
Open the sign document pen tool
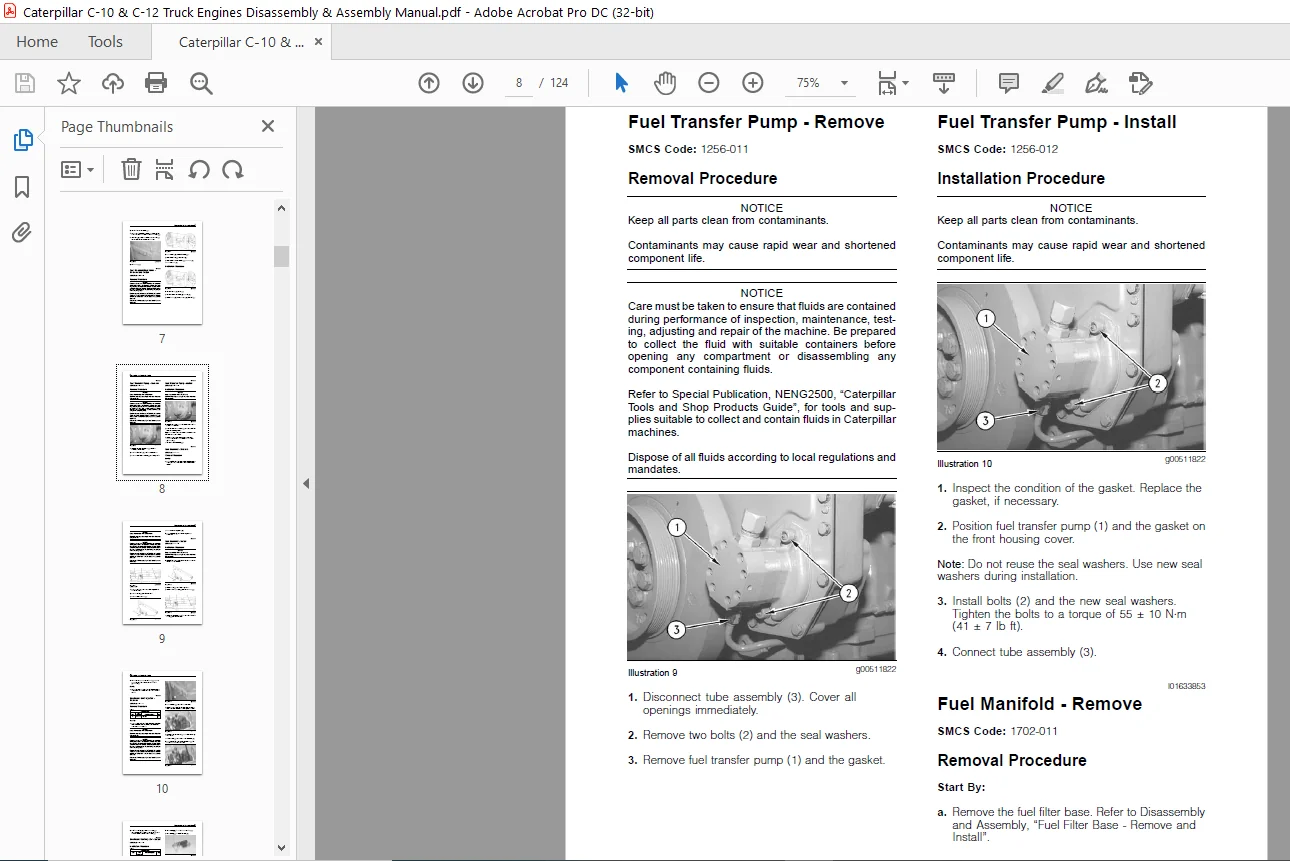(x=1097, y=83)
